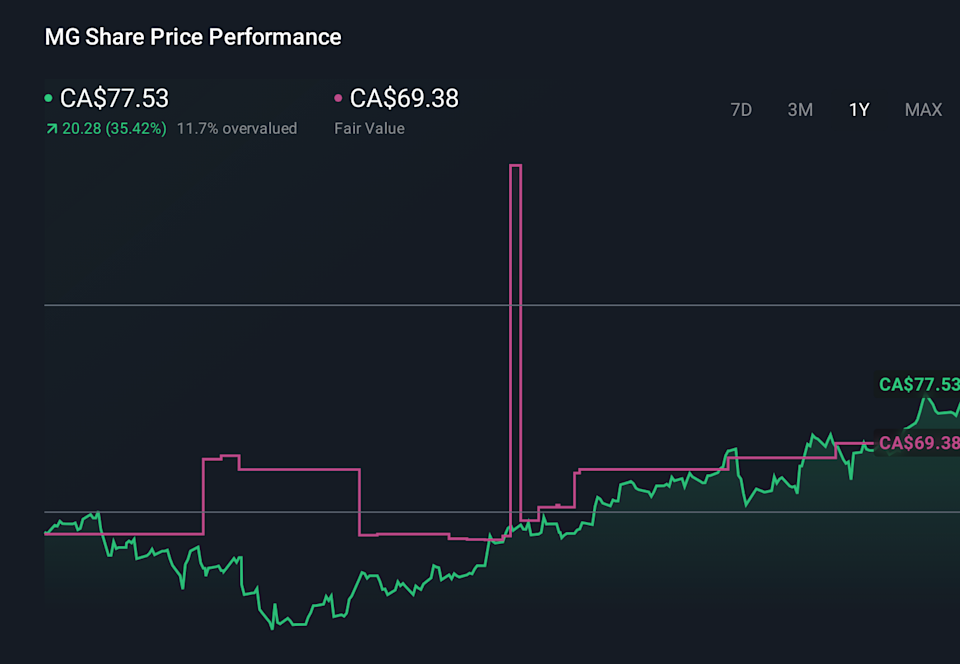Click the start of the green price line at the left edge
The image size is (960, 664).
click(x=47, y=531)
